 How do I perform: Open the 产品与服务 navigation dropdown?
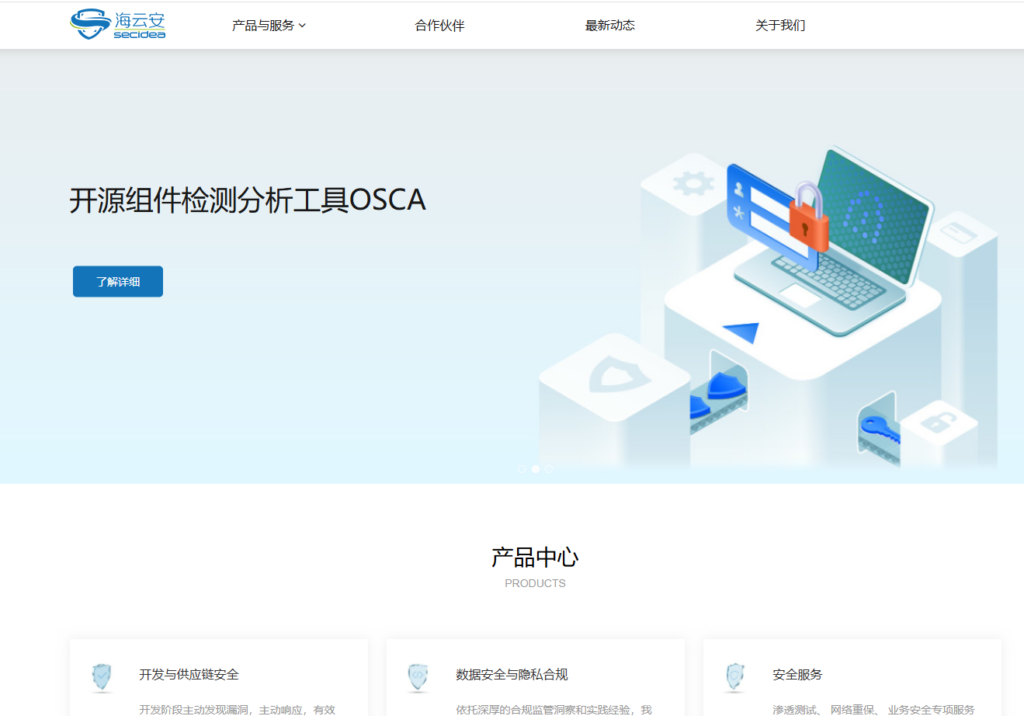pyautogui.click(x=262, y=25)
